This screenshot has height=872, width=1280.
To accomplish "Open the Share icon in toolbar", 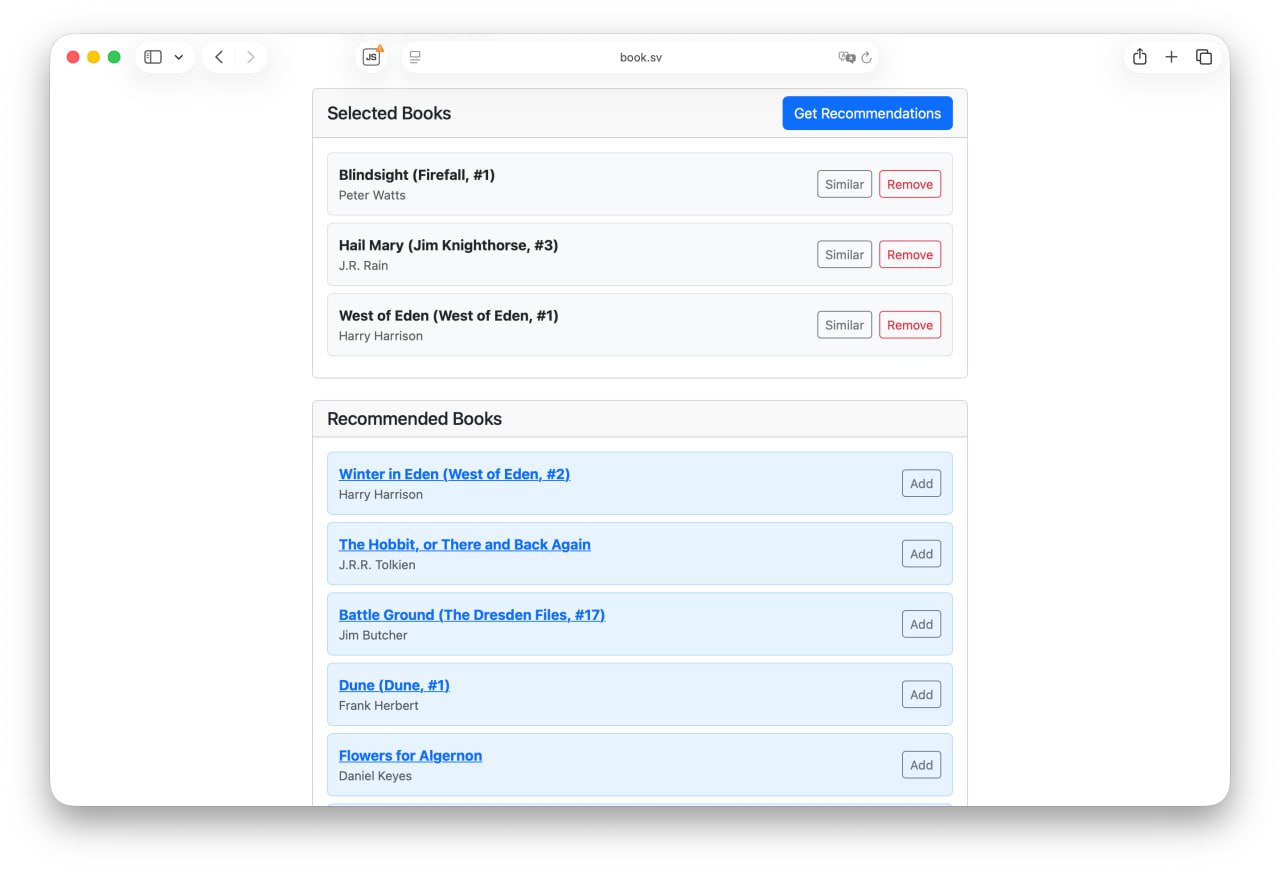I will 1139,57.
